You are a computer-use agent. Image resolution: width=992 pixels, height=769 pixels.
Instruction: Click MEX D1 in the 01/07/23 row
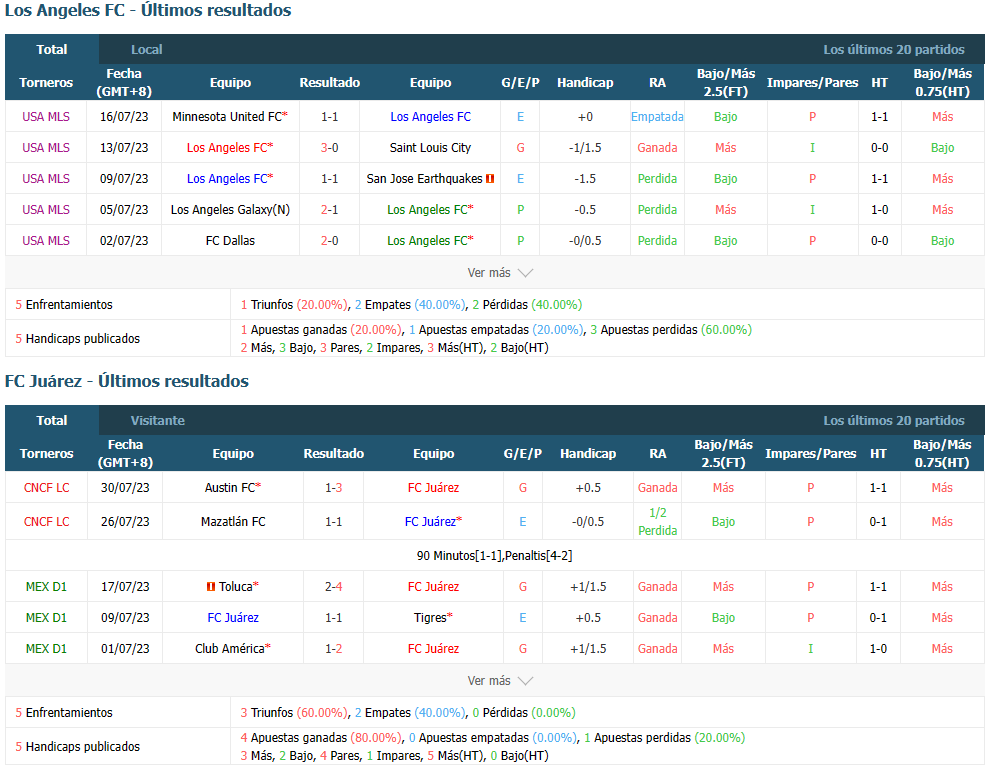[x=46, y=648]
